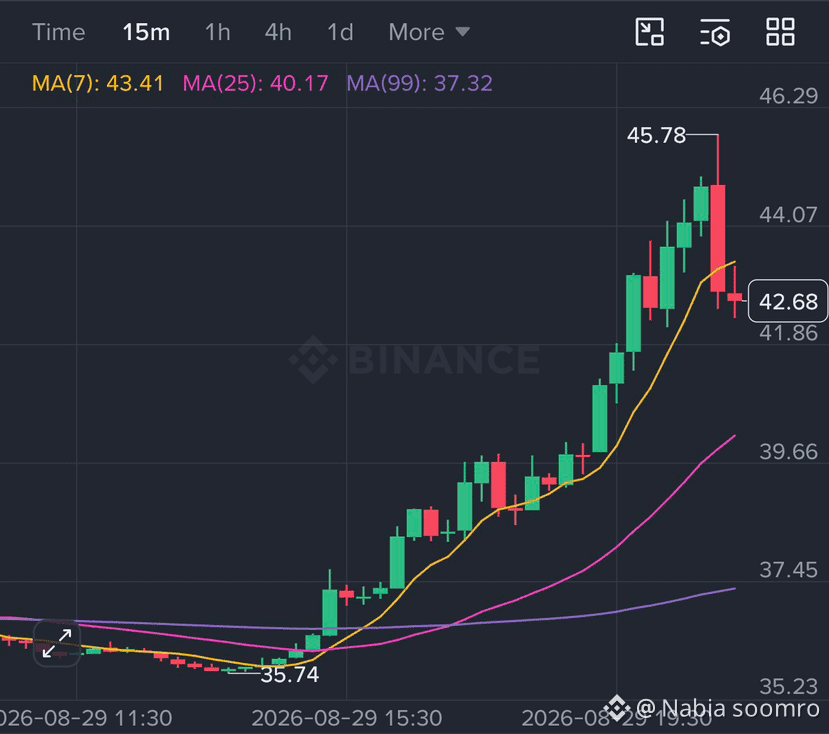Select the Time chart interval

click(x=59, y=32)
